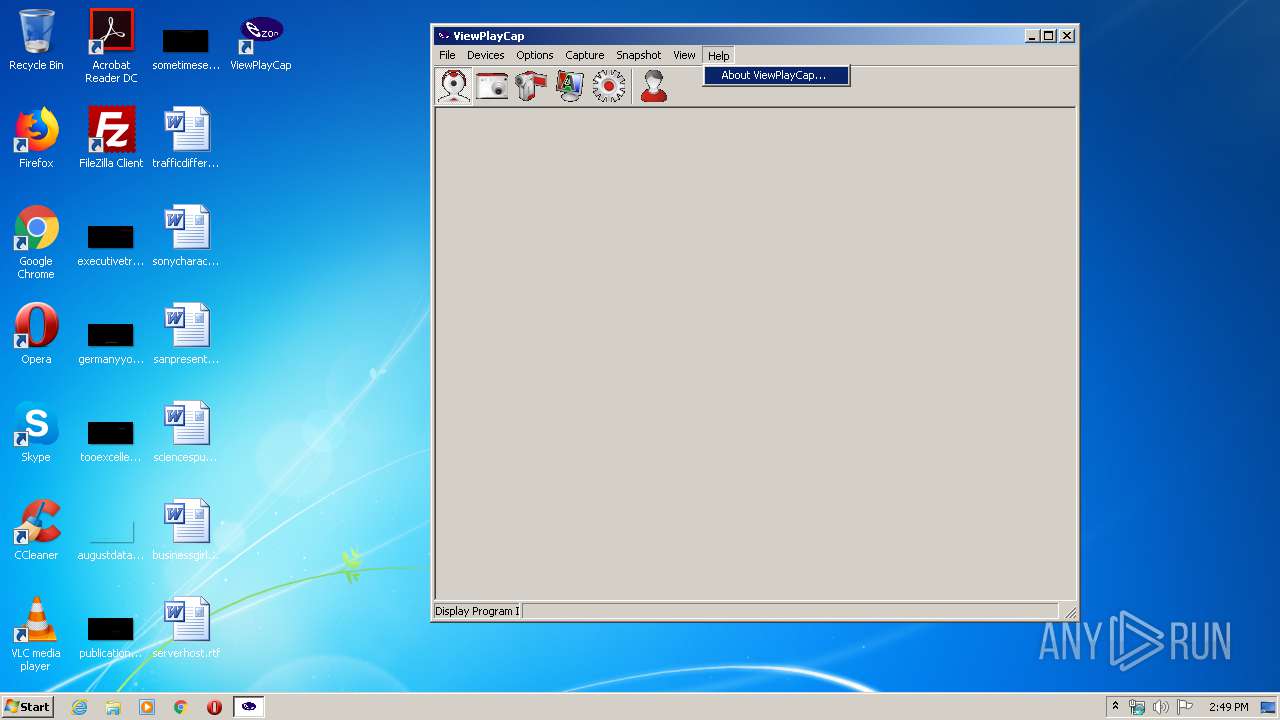Click the red-shirt user toolbar icon
Image resolution: width=1280 pixels, height=720 pixels.
[654, 86]
